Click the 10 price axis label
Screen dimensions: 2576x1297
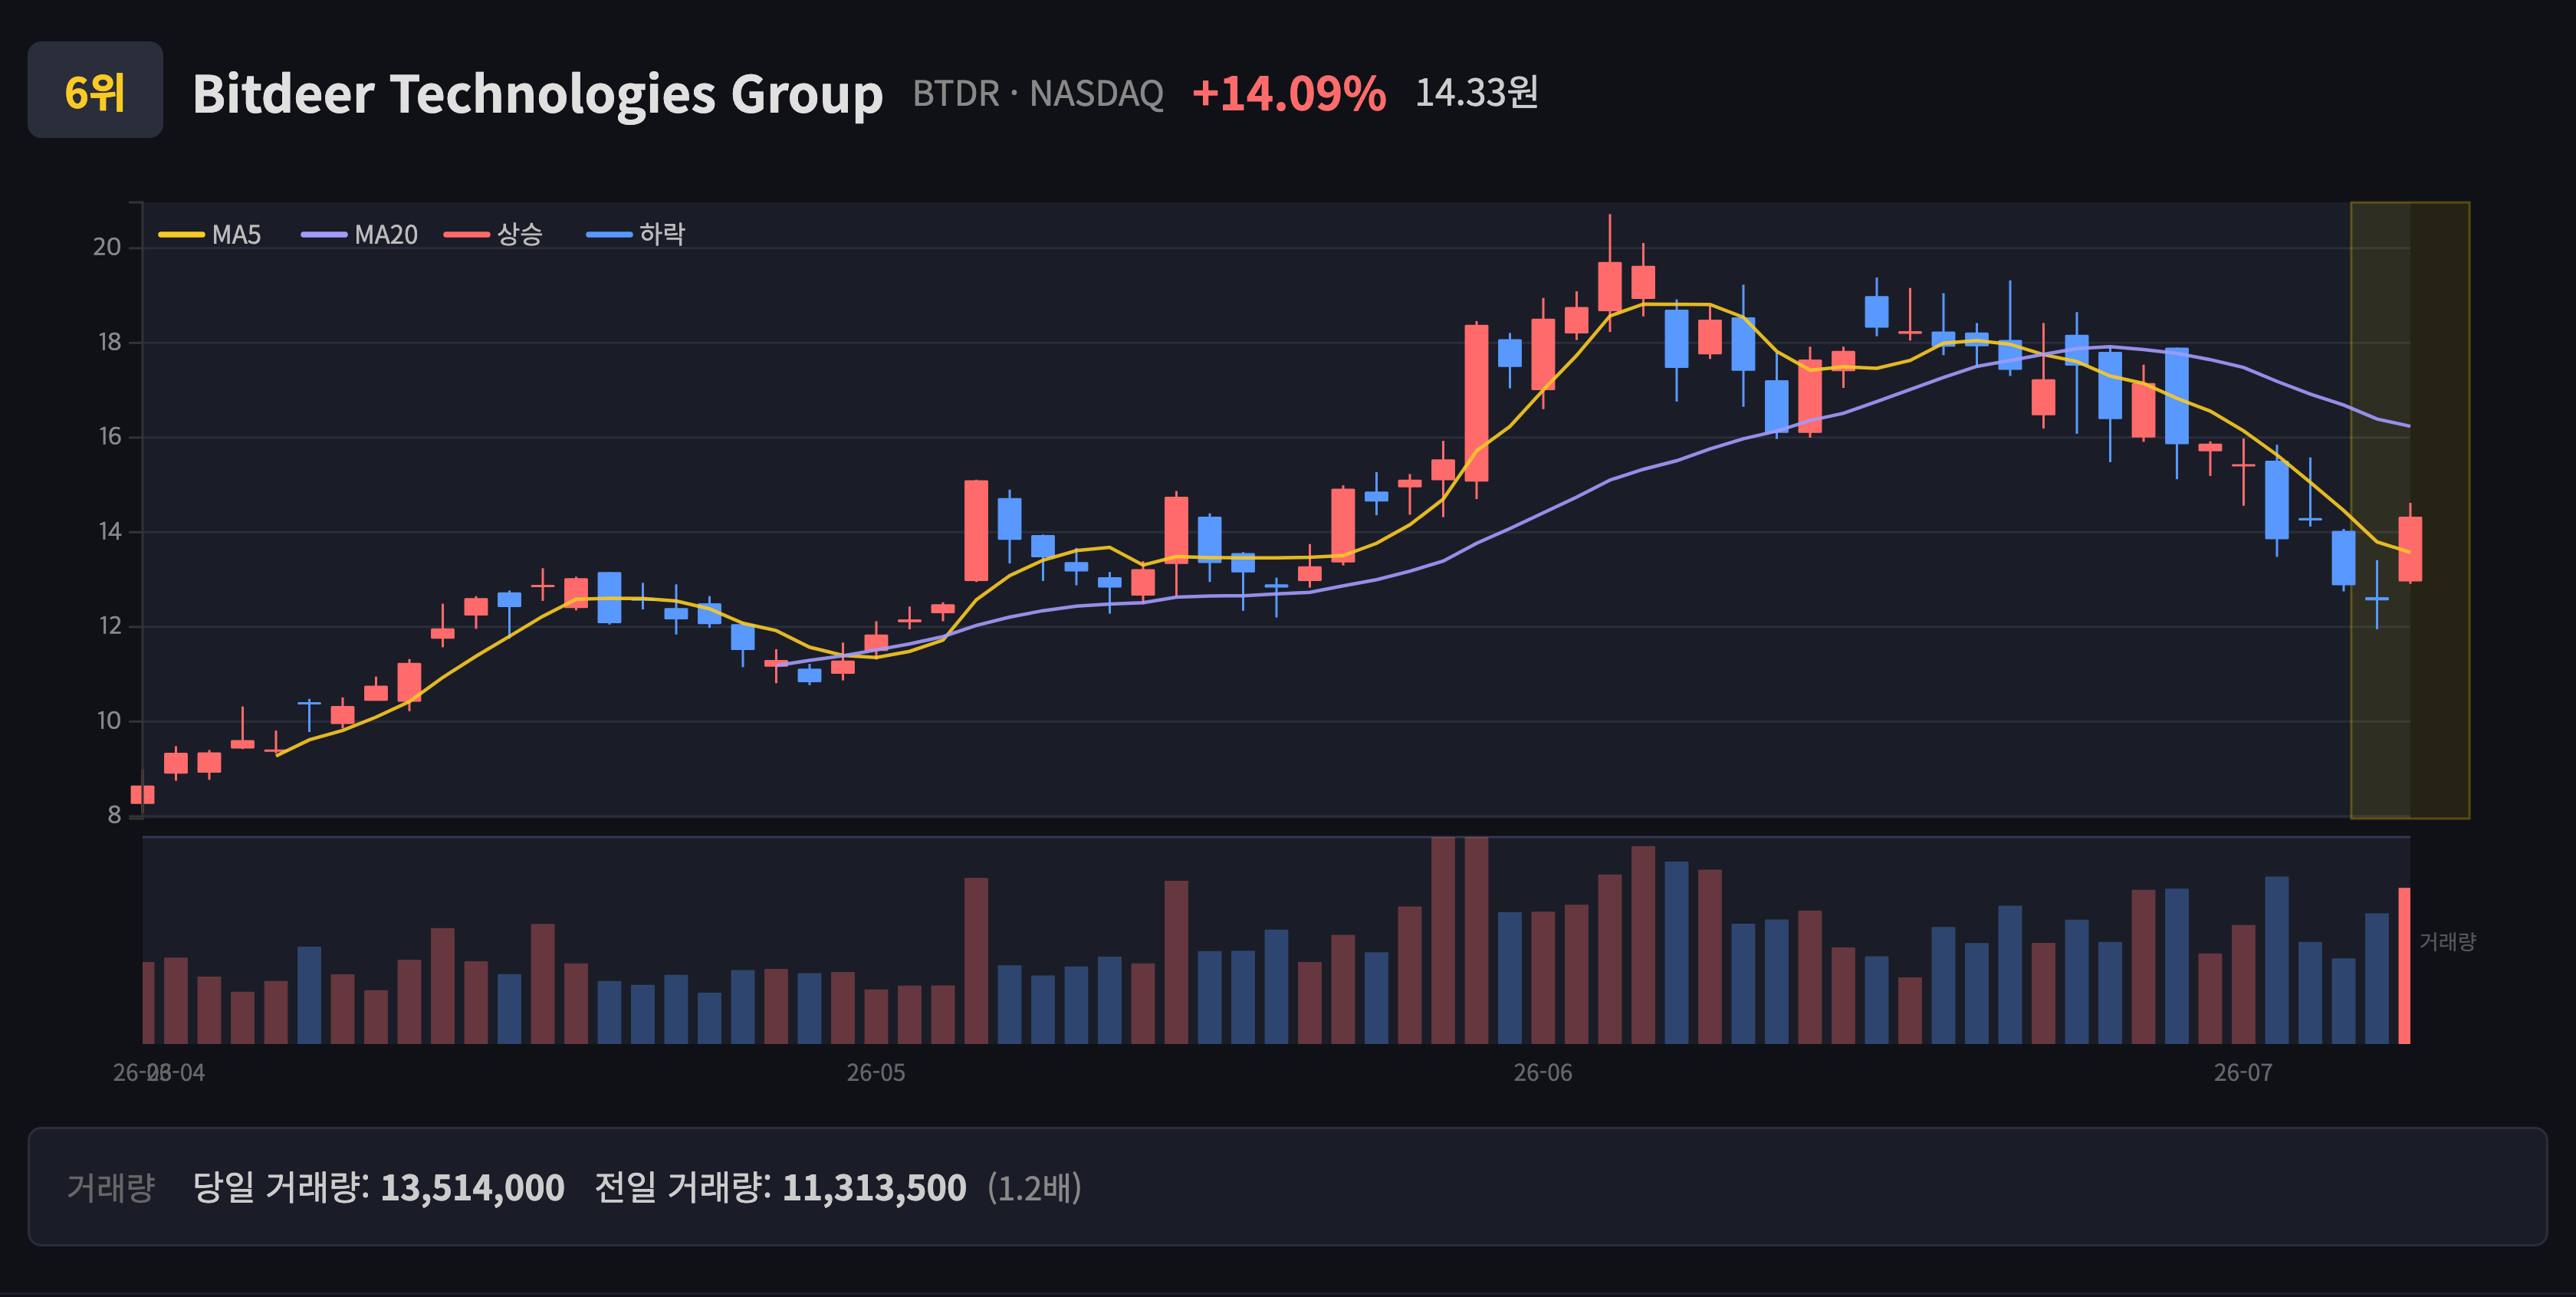[109, 720]
